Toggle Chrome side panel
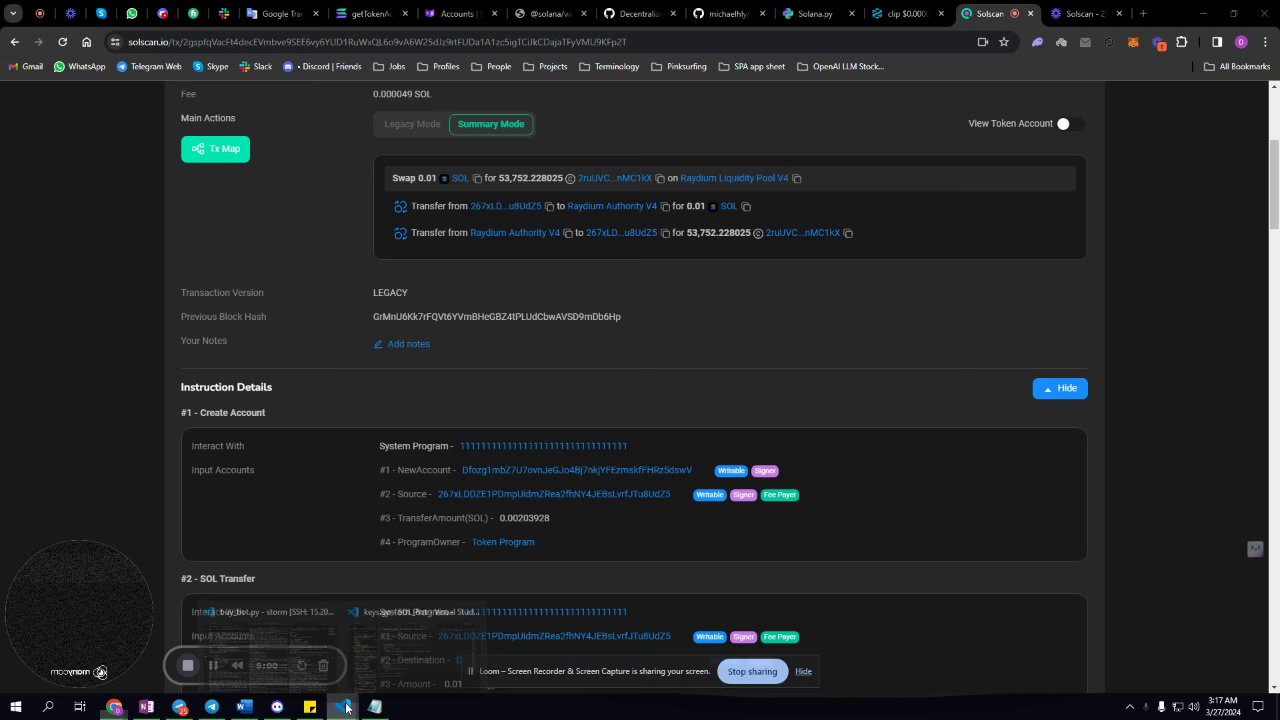Viewport: 1280px width, 720px height. 1217,42
